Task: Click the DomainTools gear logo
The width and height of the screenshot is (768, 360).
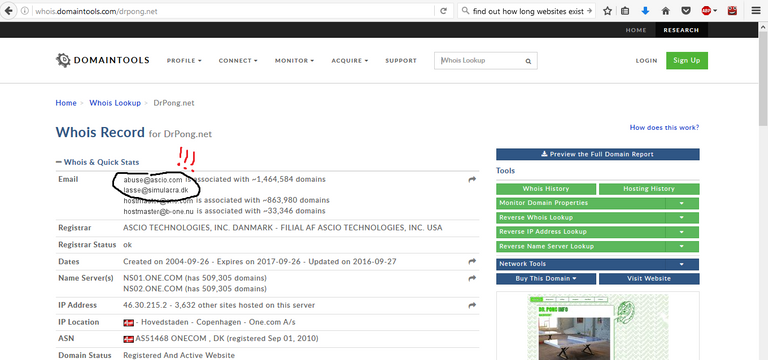Action: tap(63, 60)
